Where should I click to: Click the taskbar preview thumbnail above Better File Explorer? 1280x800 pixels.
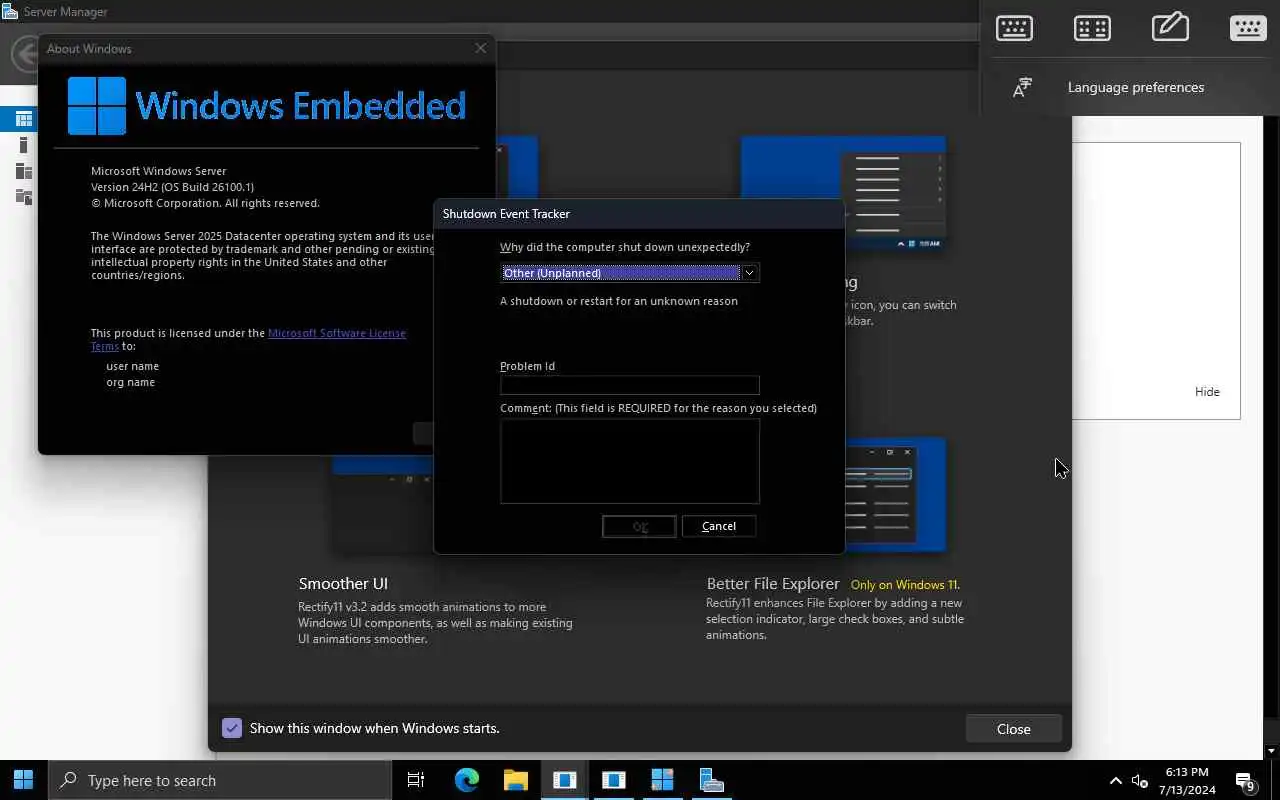tap(843, 193)
